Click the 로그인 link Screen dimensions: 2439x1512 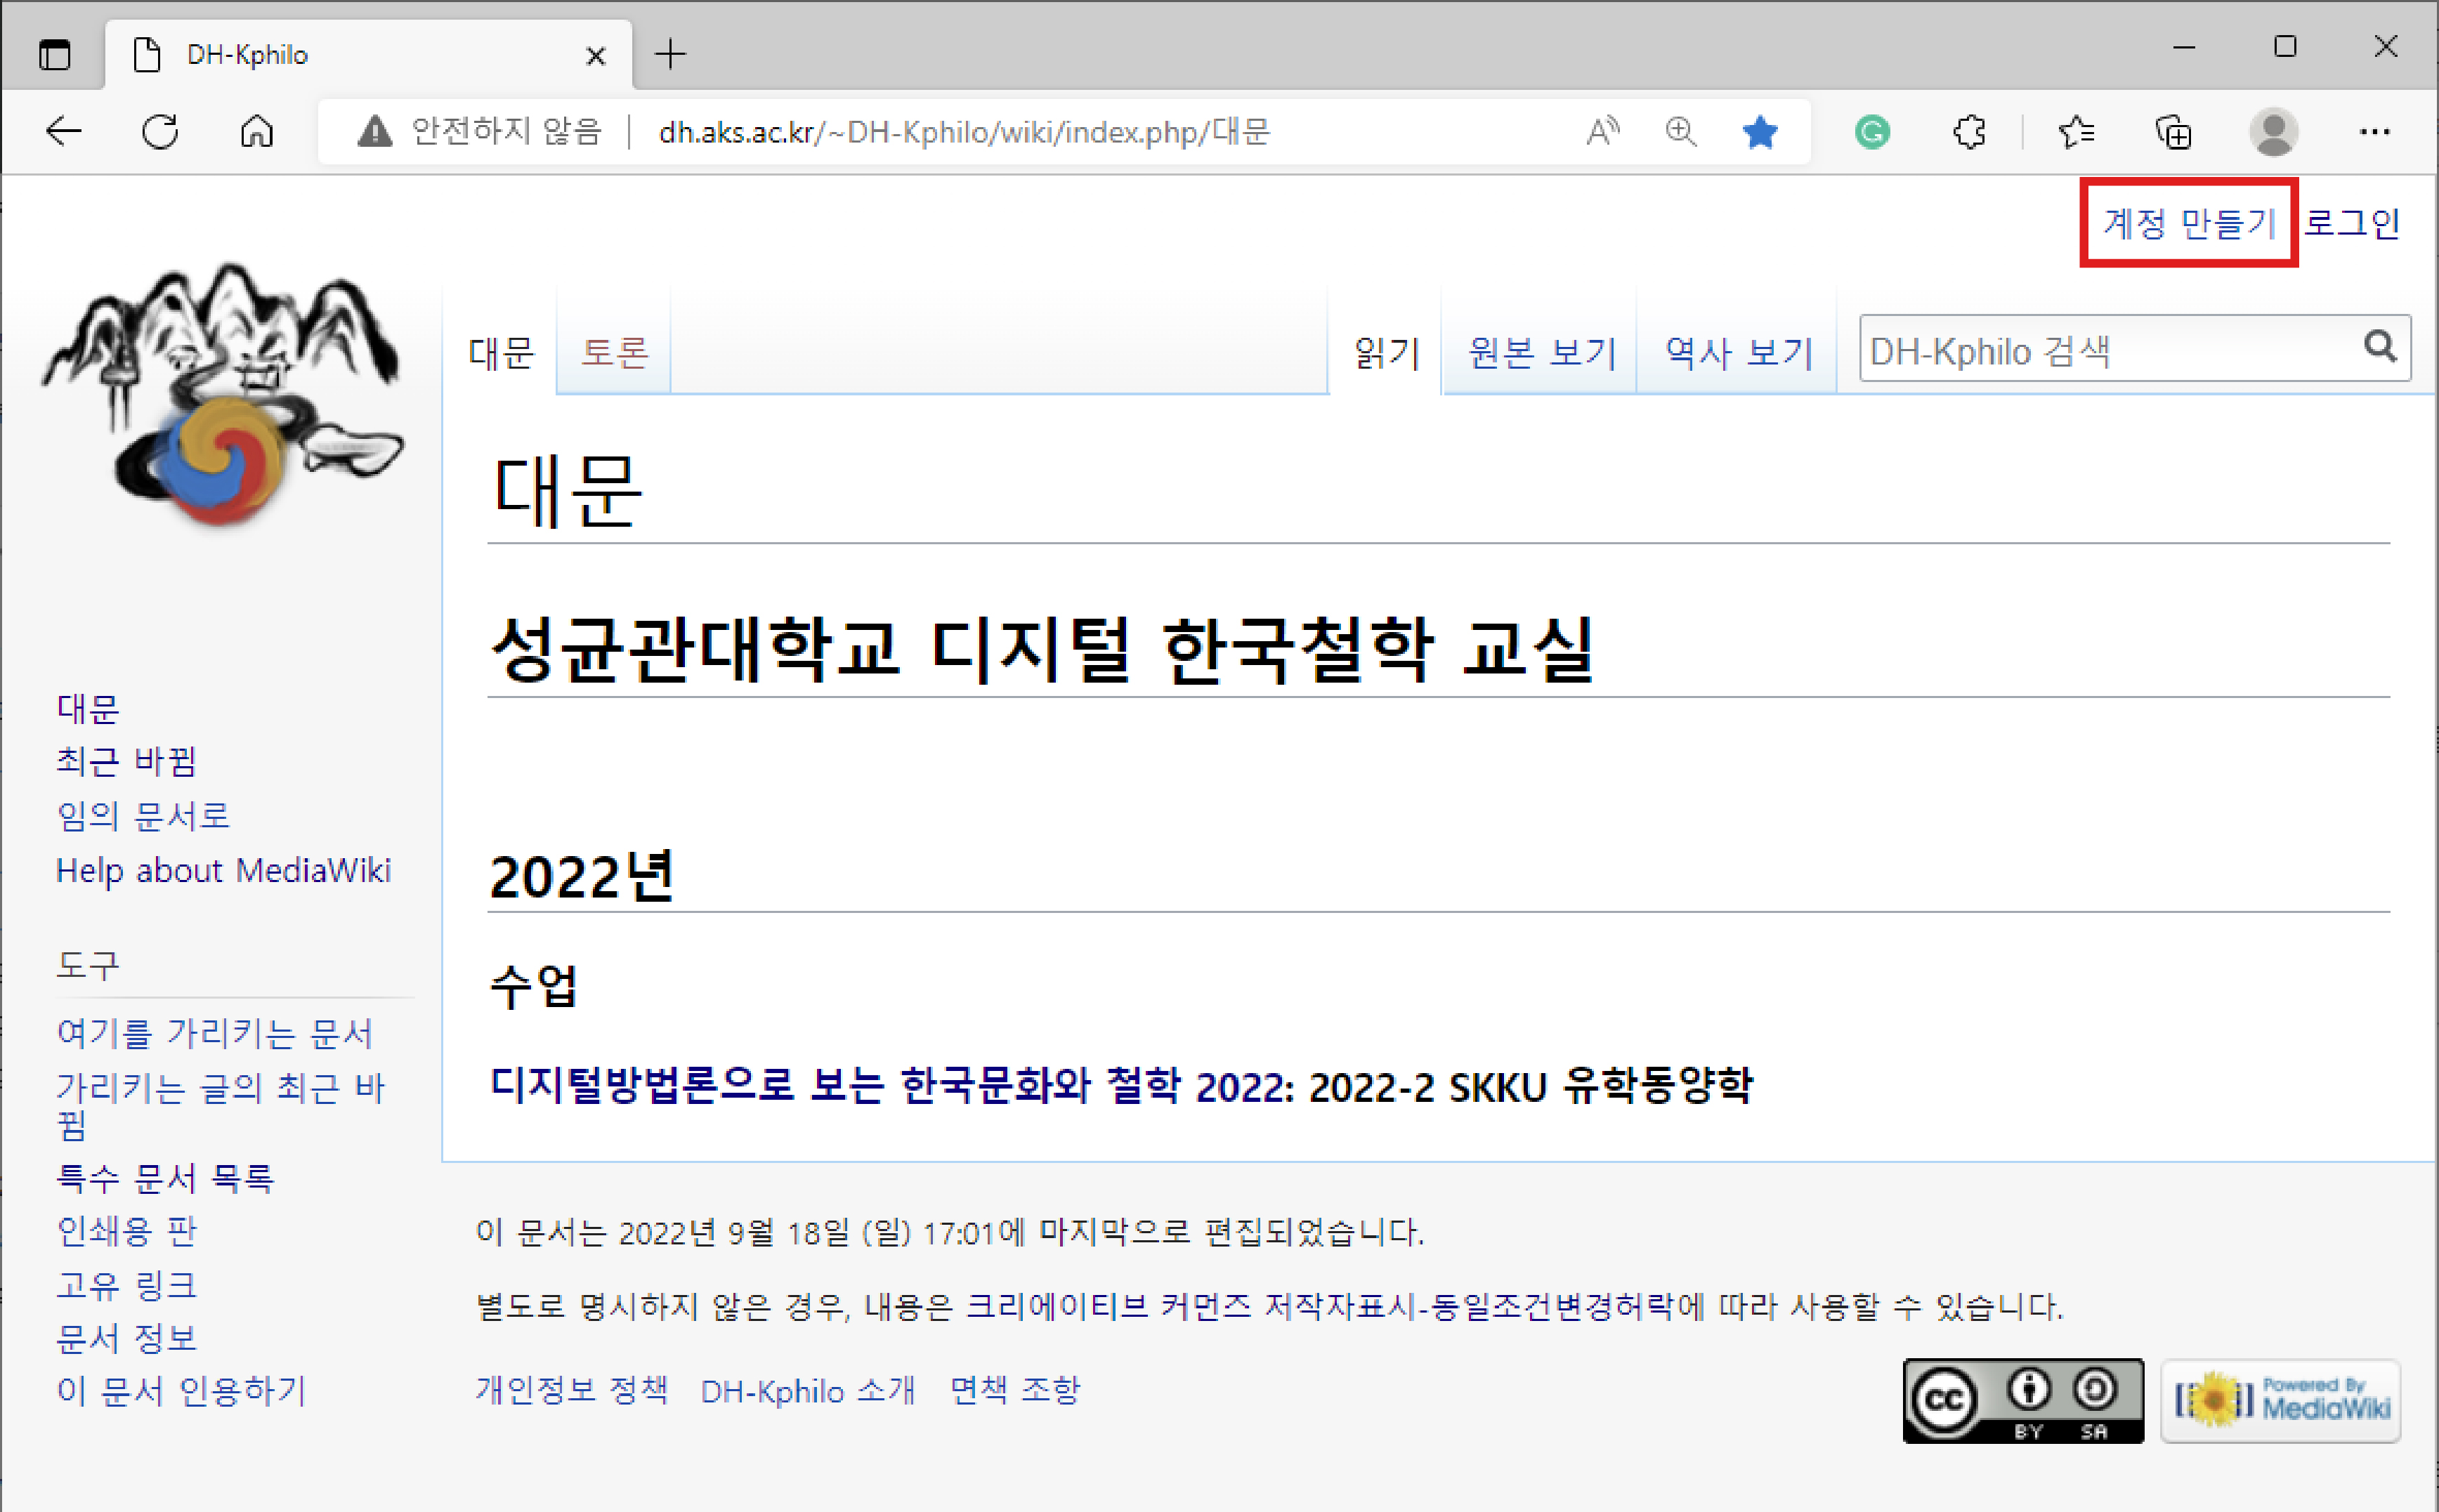click(x=2352, y=223)
